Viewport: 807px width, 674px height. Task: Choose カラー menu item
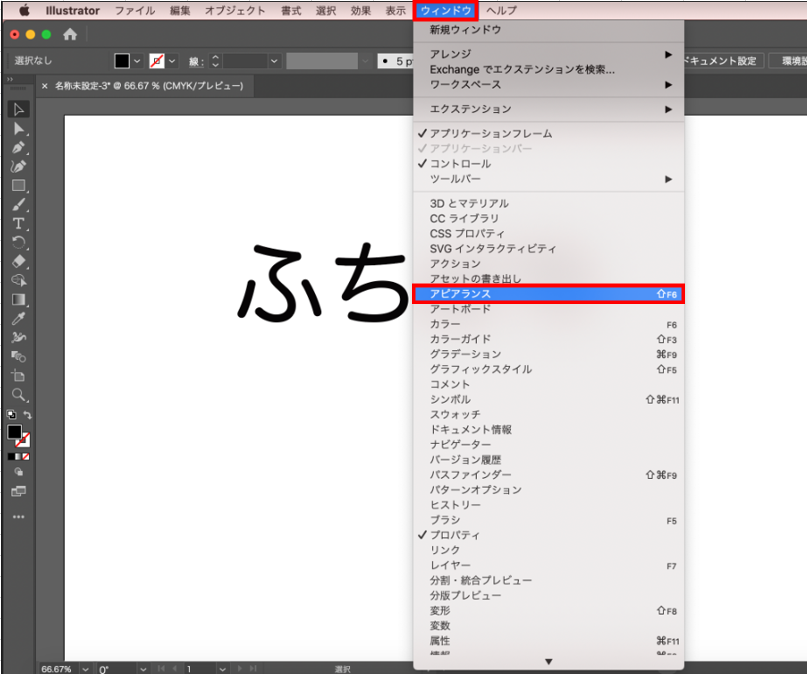point(549,324)
